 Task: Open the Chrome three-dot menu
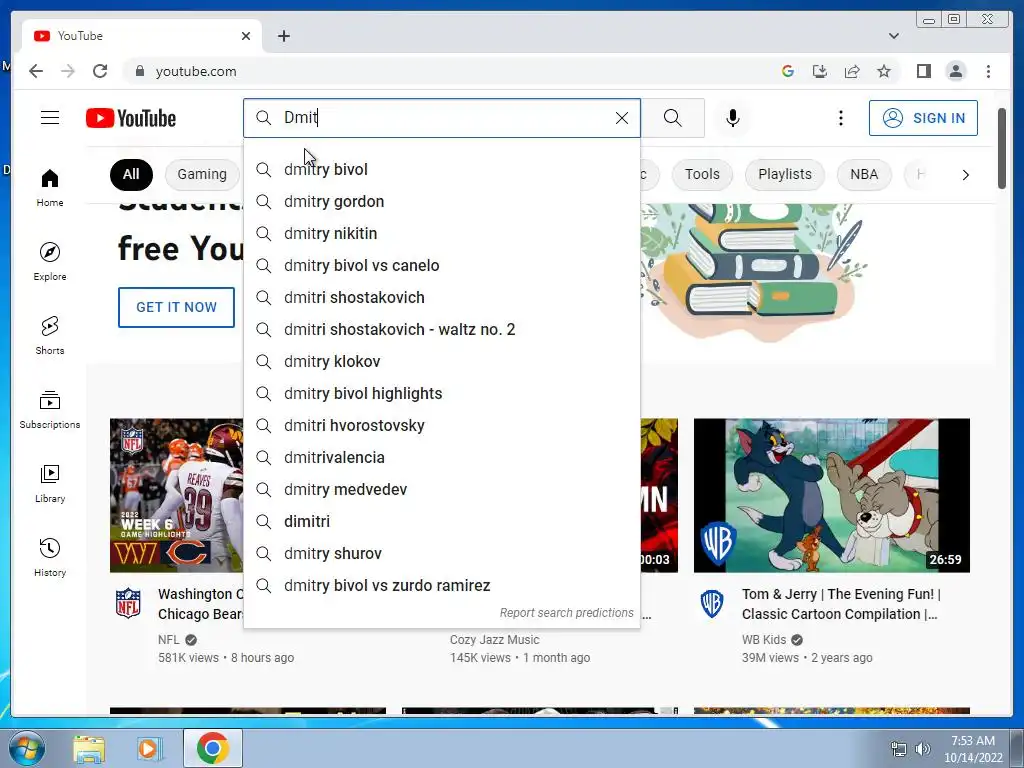tap(988, 71)
